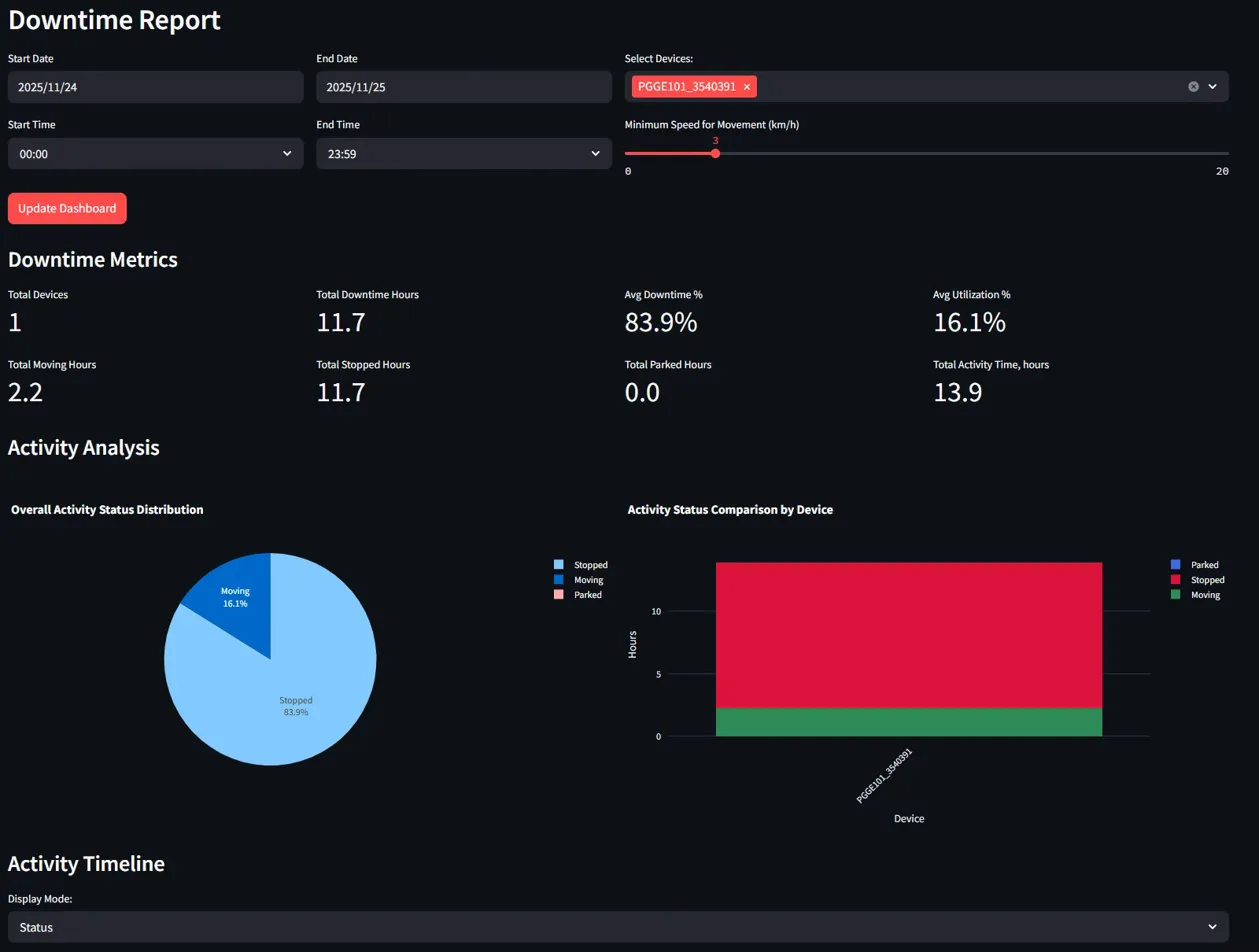Image resolution: width=1259 pixels, height=952 pixels.
Task: Open the End Time dropdown
Action: (463, 154)
